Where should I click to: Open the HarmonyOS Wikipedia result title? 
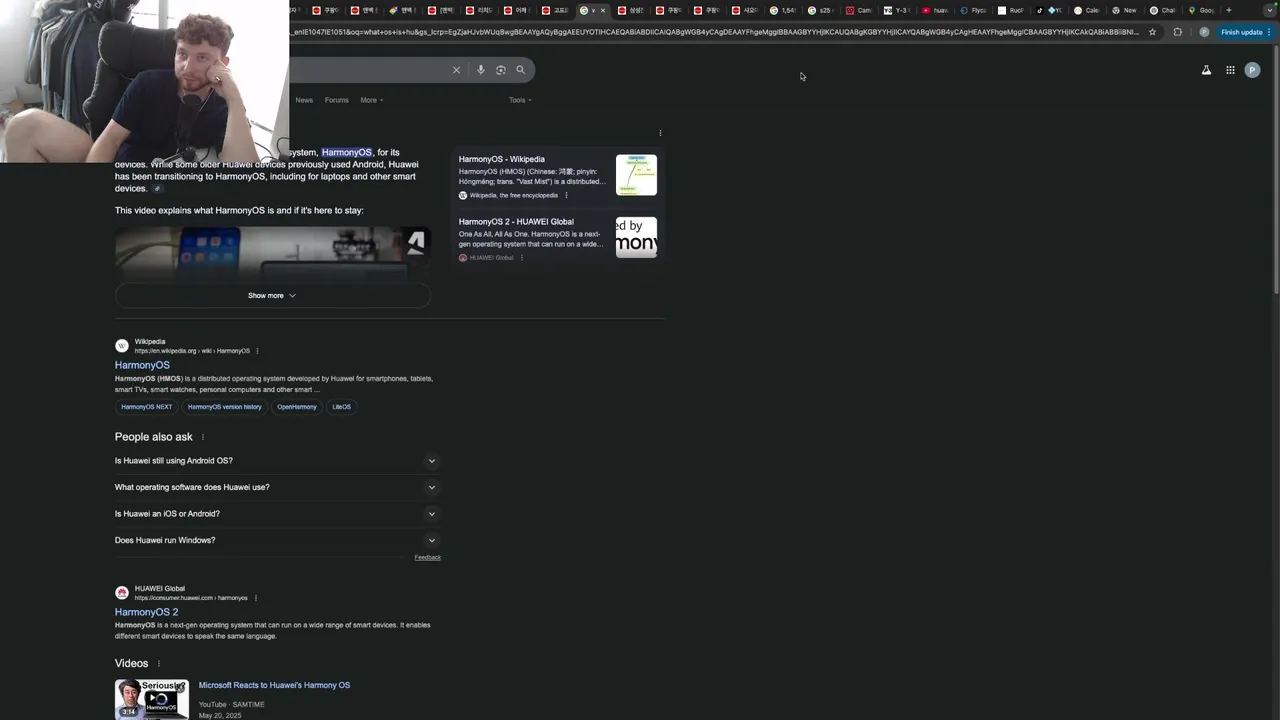click(x=142, y=365)
